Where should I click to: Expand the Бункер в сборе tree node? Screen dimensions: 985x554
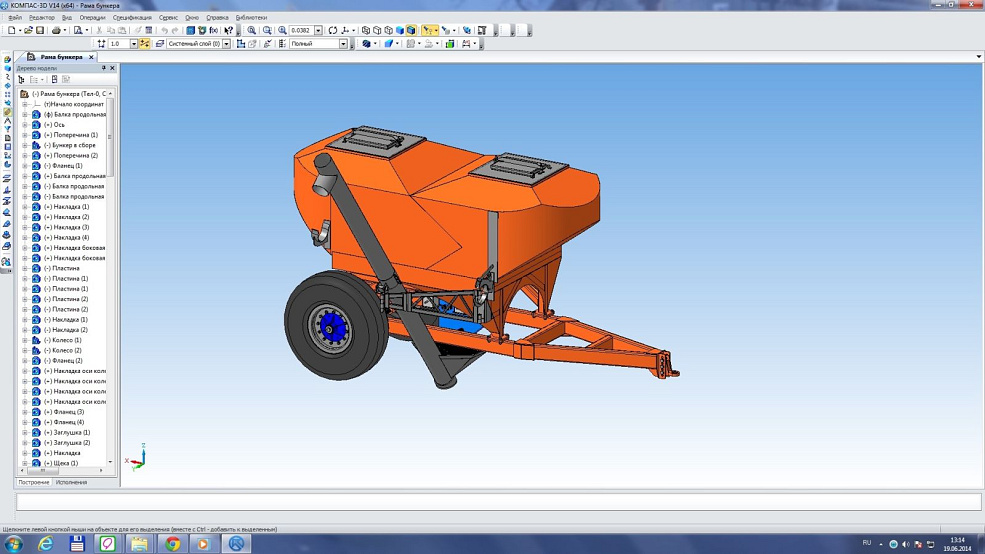[x=25, y=145]
